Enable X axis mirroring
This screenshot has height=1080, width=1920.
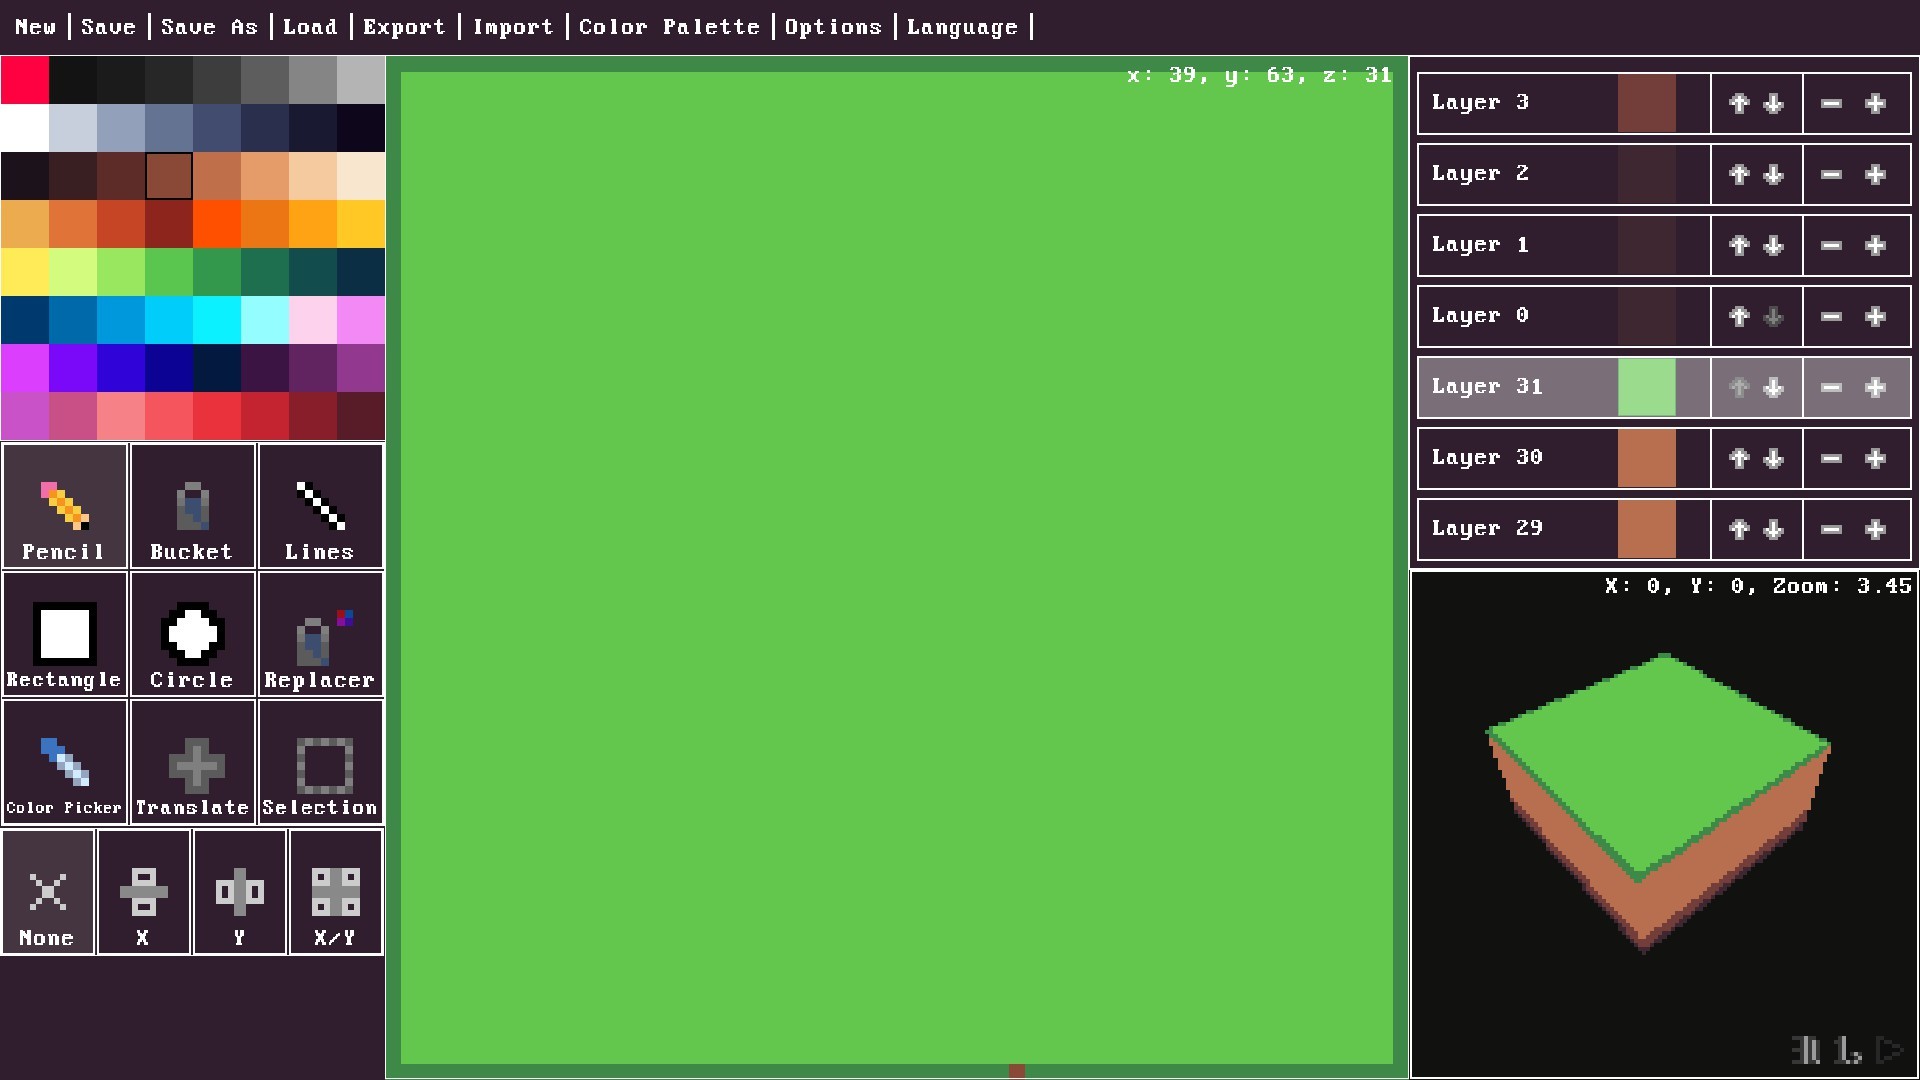(x=143, y=891)
